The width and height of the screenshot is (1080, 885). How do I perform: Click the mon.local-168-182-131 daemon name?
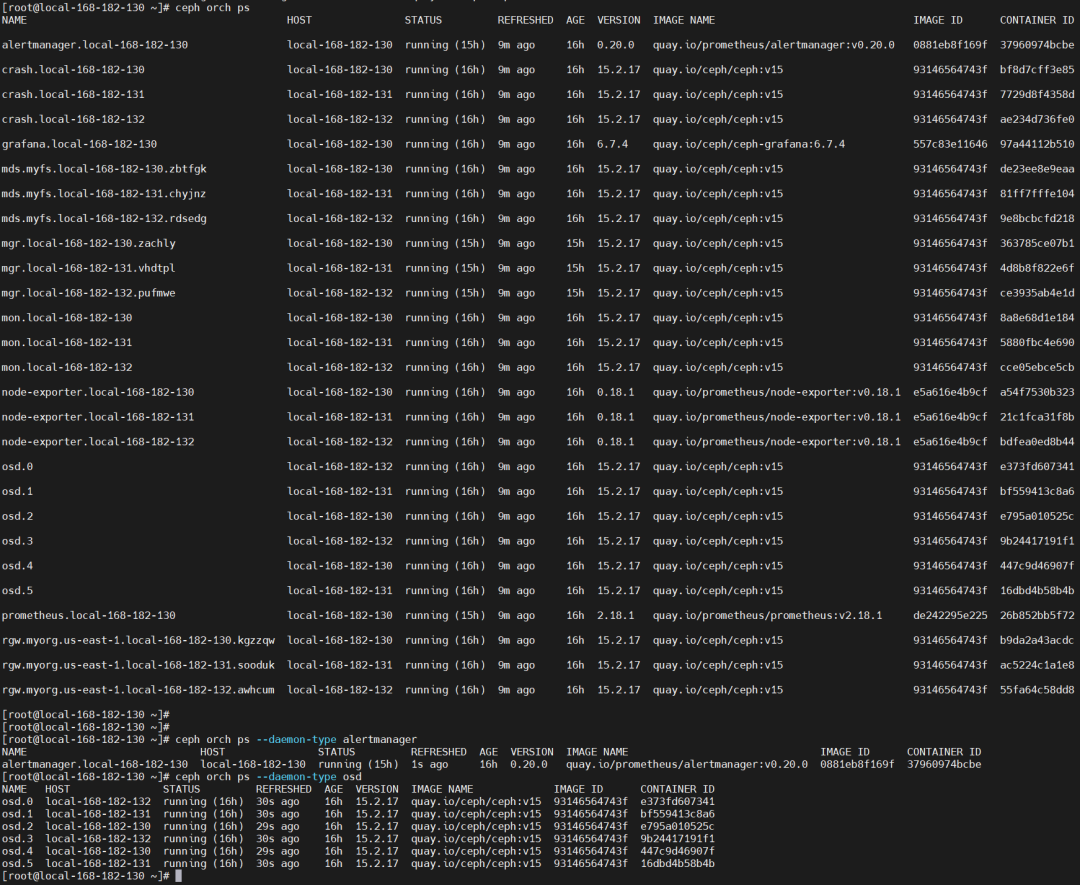click(67, 342)
